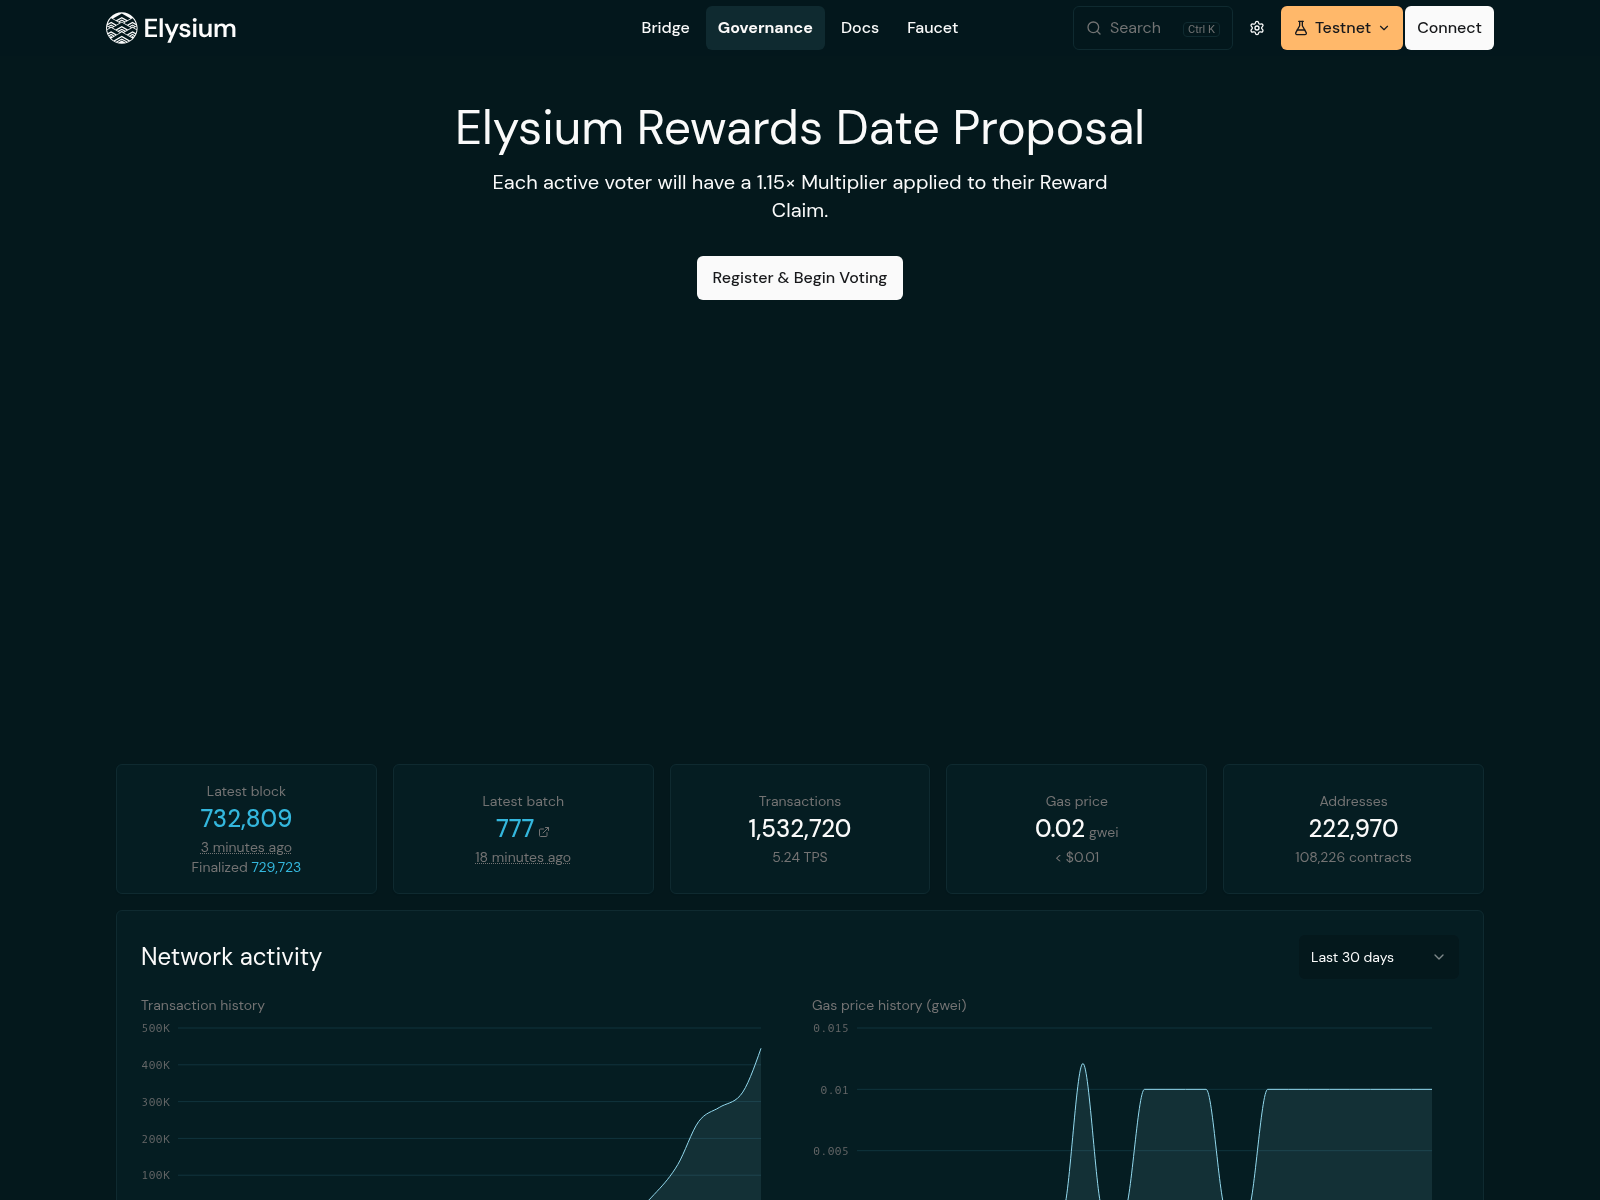The image size is (1600, 1200).
Task: Click the 18 minutes ago timestamp
Action: [x=523, y=857]
